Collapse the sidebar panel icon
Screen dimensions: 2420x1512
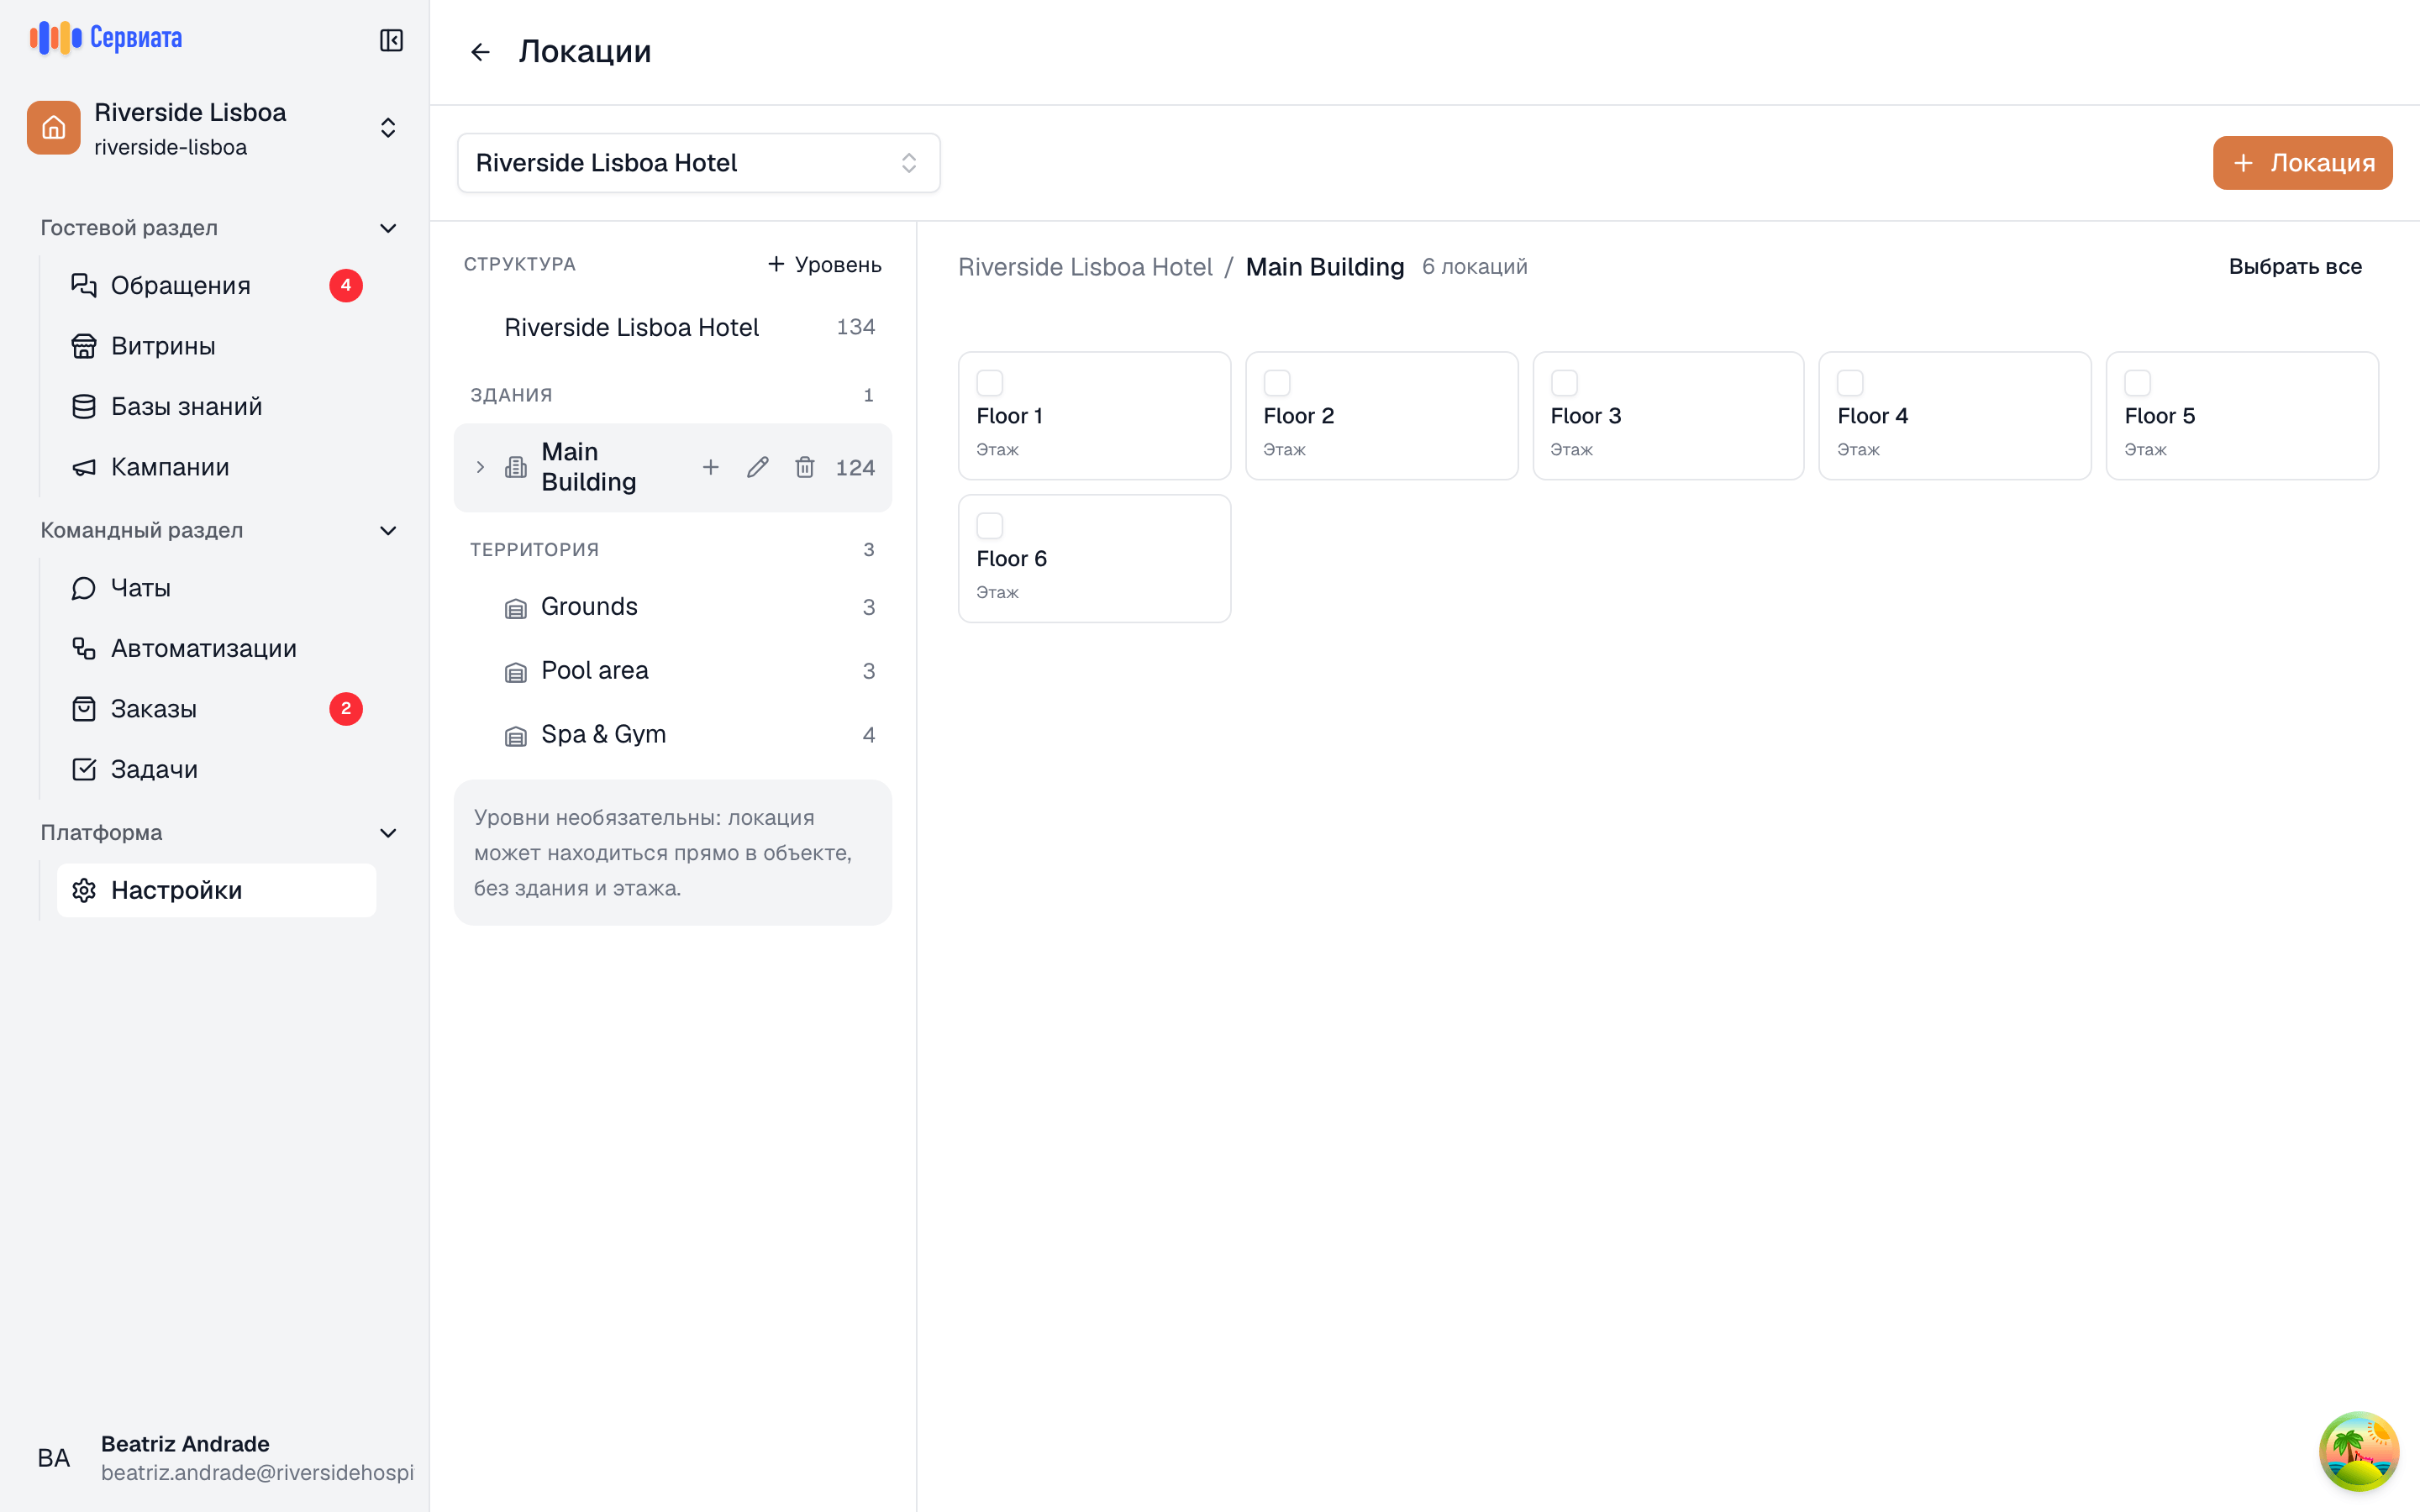tap(391, 40)
